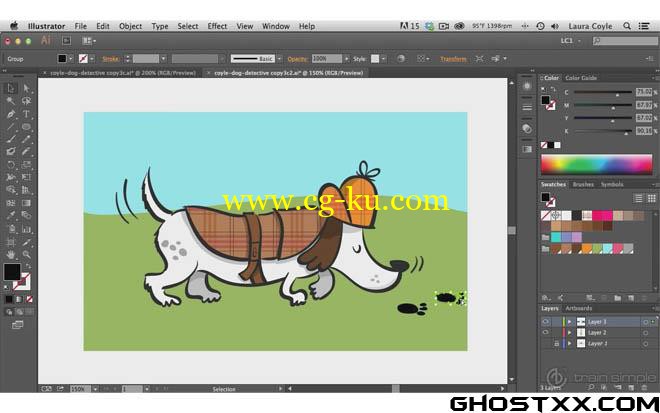Click the zoom level field in status bar

[80, 389]
